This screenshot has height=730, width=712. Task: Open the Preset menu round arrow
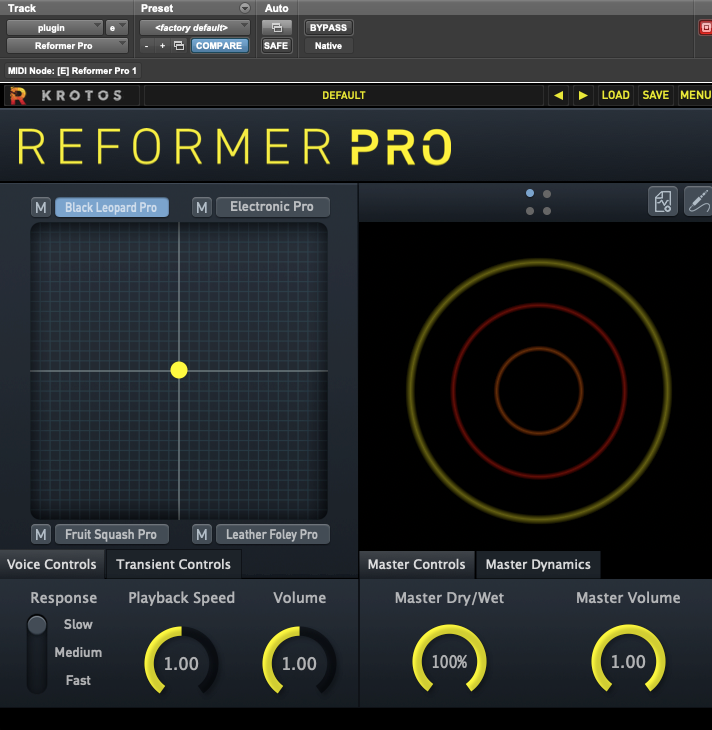click(x=244, y=8)
